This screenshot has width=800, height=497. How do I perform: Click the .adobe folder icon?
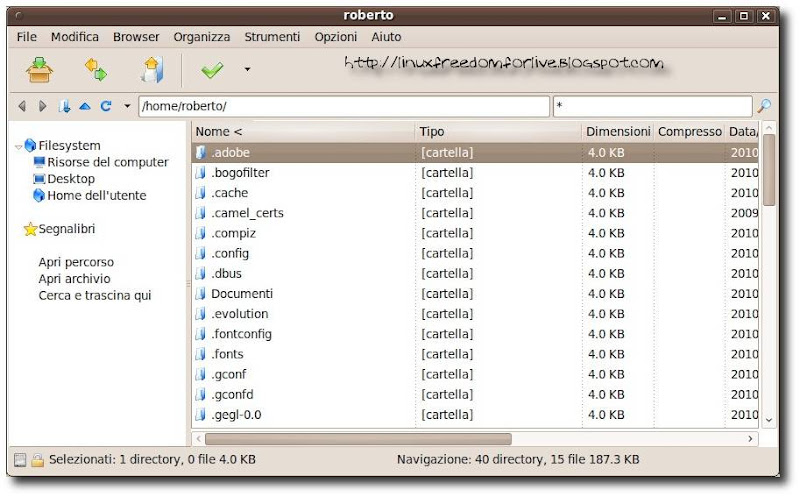click(201, 153)
